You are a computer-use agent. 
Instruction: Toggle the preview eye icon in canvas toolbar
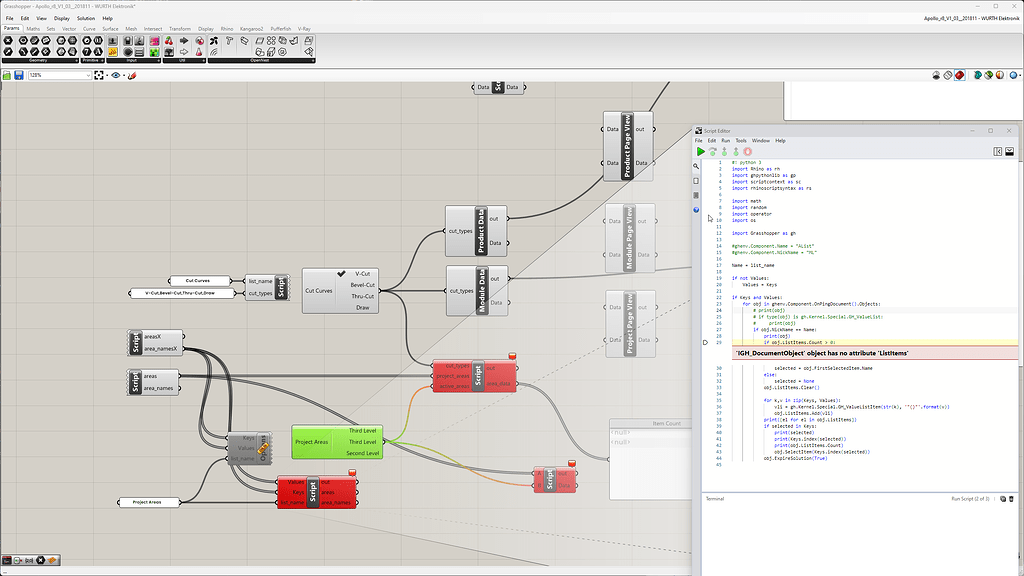click(x=116, y=75)
